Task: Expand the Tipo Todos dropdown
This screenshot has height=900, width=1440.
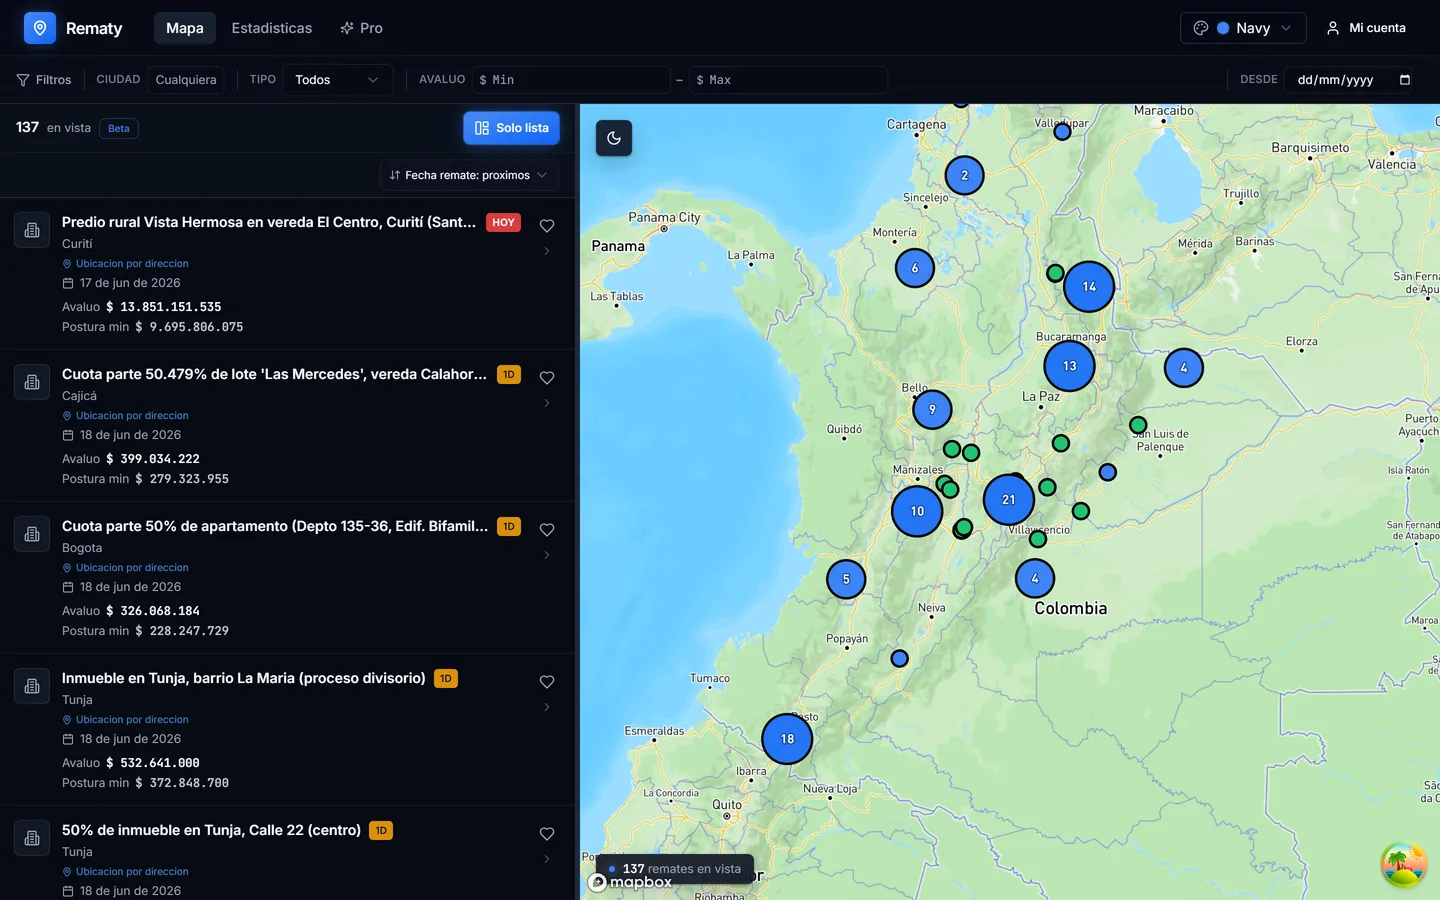Action: pyautogui.click(x=338, y=80)
